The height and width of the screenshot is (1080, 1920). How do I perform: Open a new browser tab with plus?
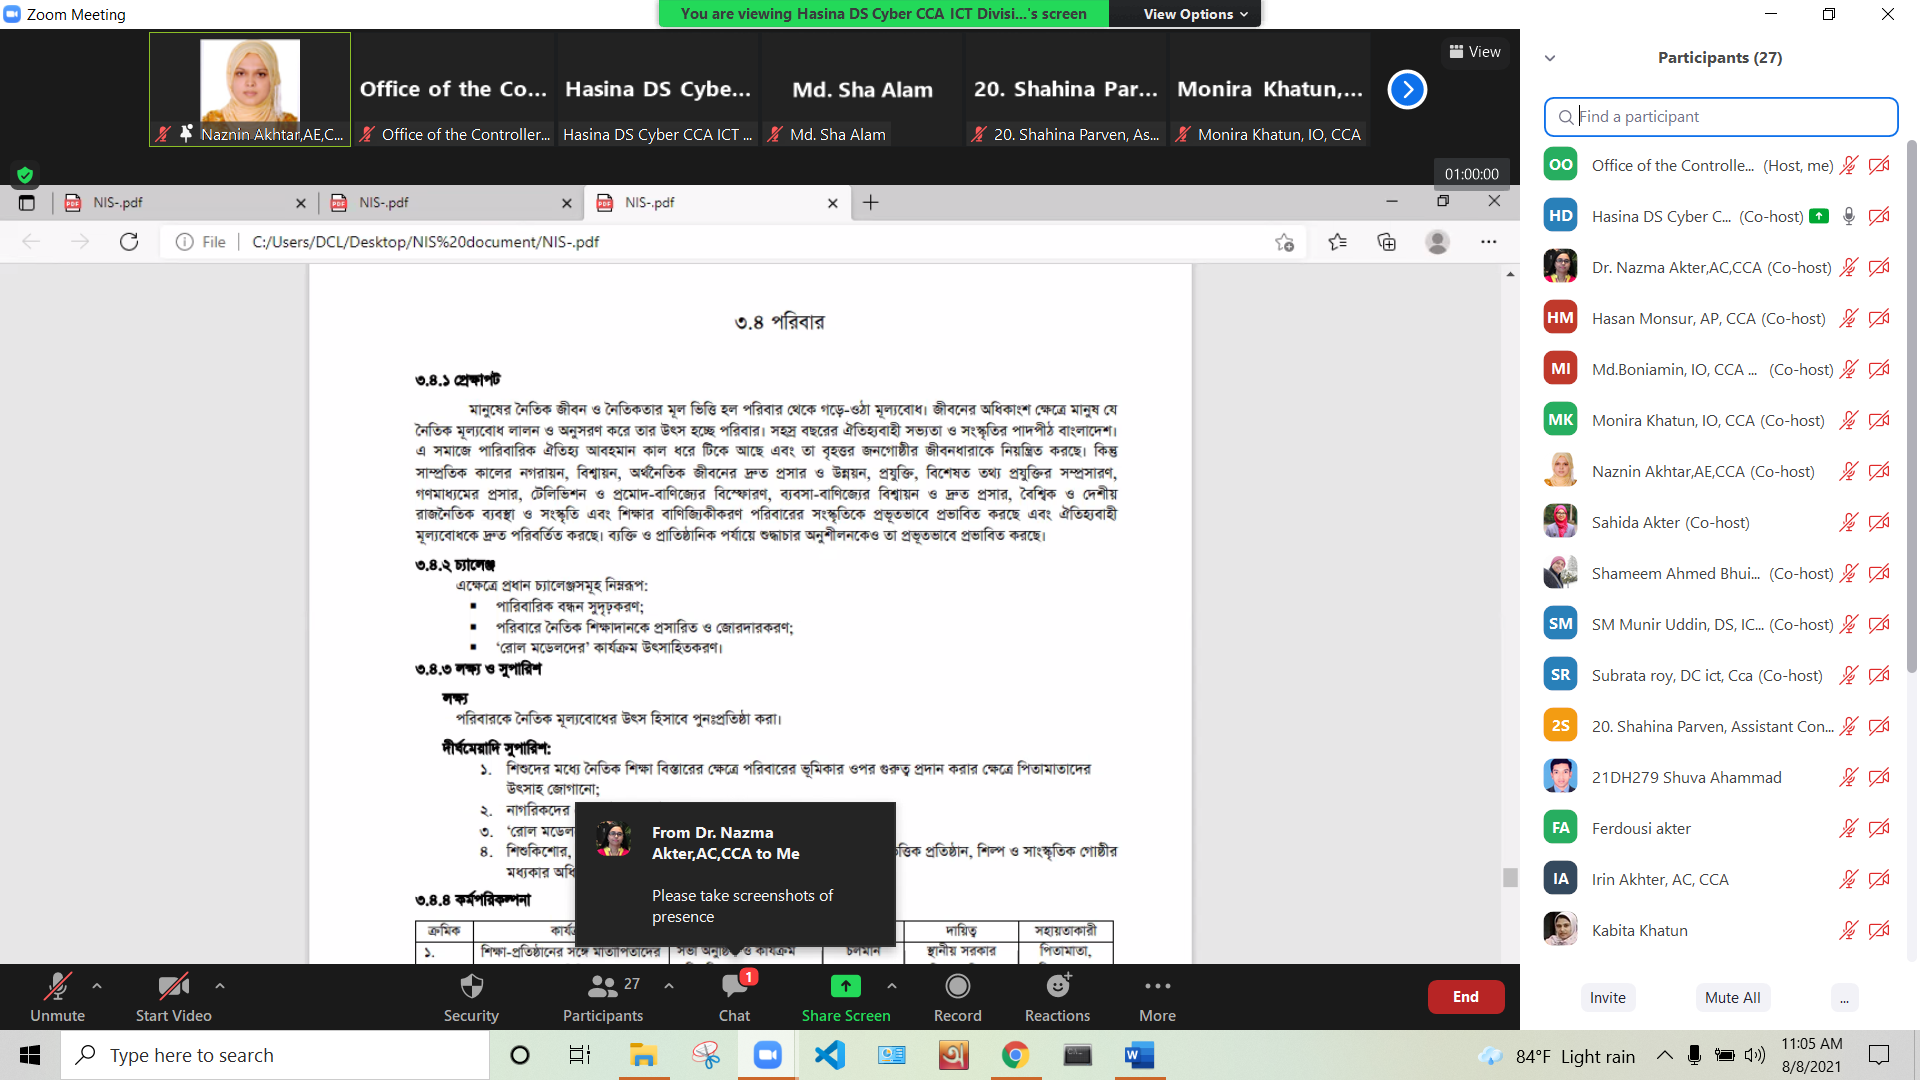pyautogui.click(x=871, y=203)
